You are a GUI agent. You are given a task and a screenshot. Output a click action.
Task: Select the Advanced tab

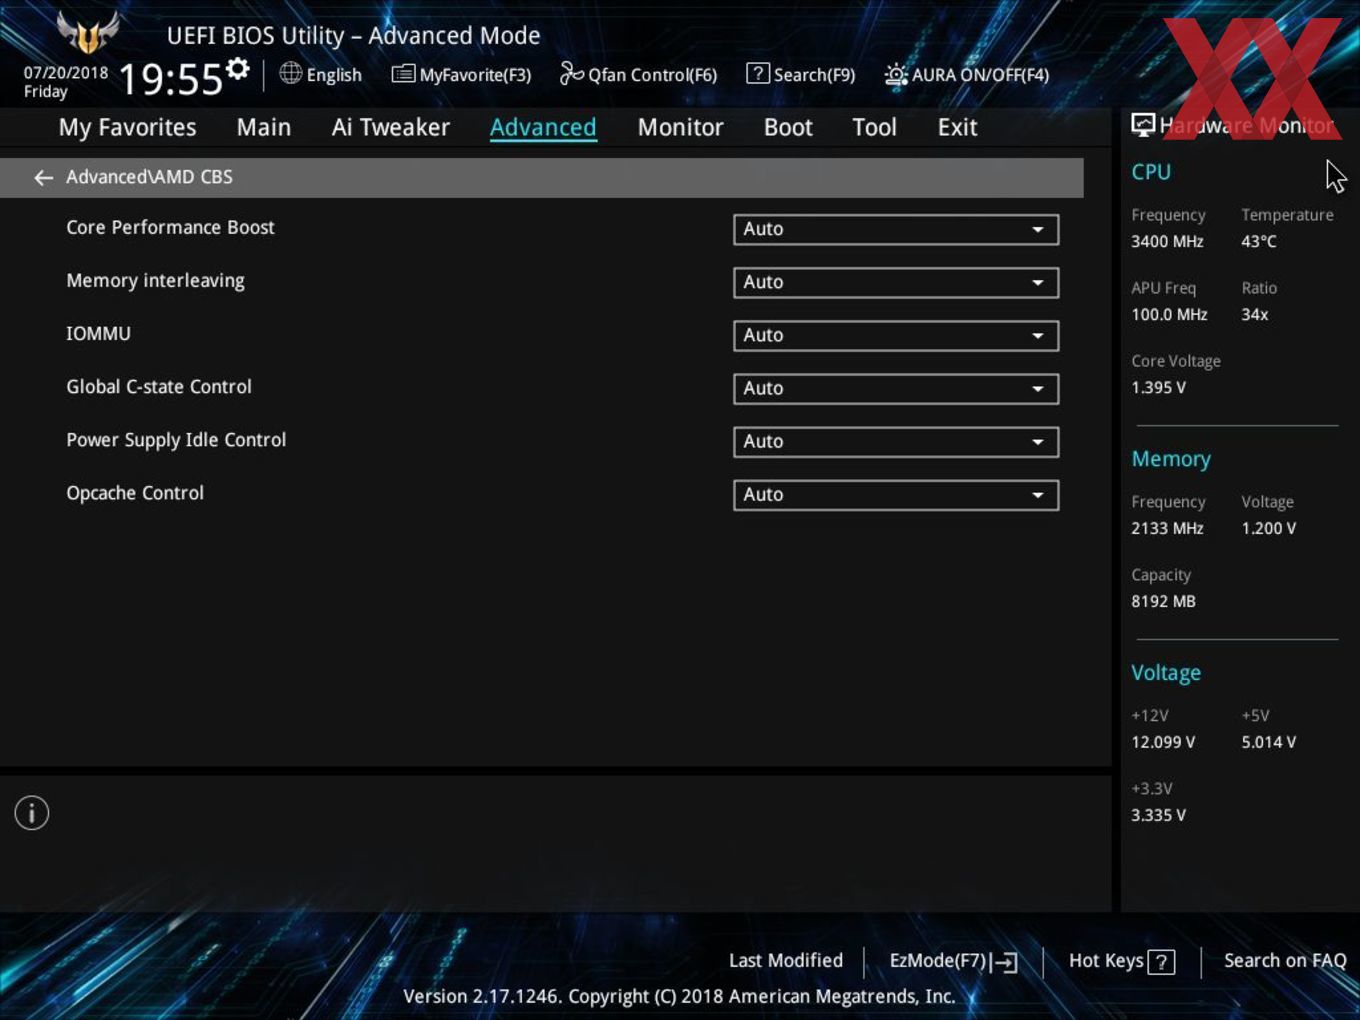click(543, 128)
